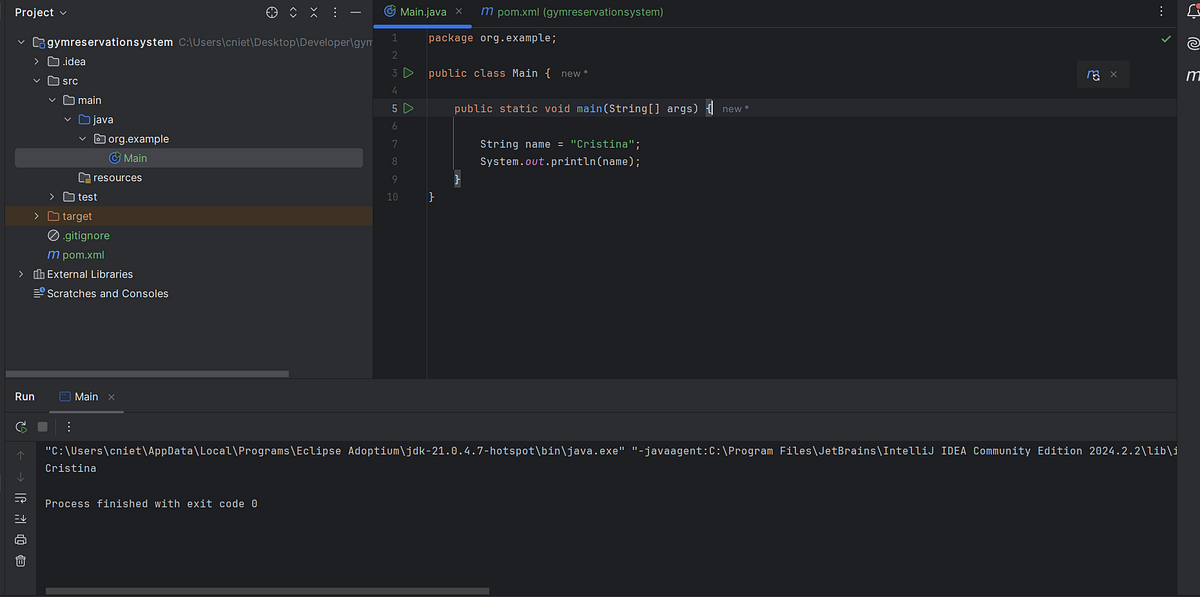Stop the running application
The height and width of the screenshot is (597, 1200).
click(x=41, y=427)
